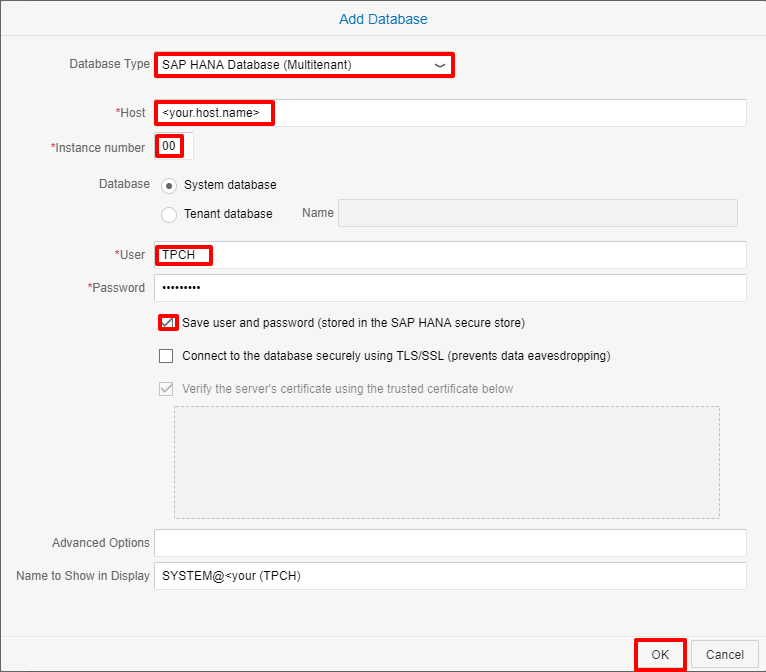Screen dimensions: 766x672
Task: Cancel the Add Database dialog
Action: [724, 654]
